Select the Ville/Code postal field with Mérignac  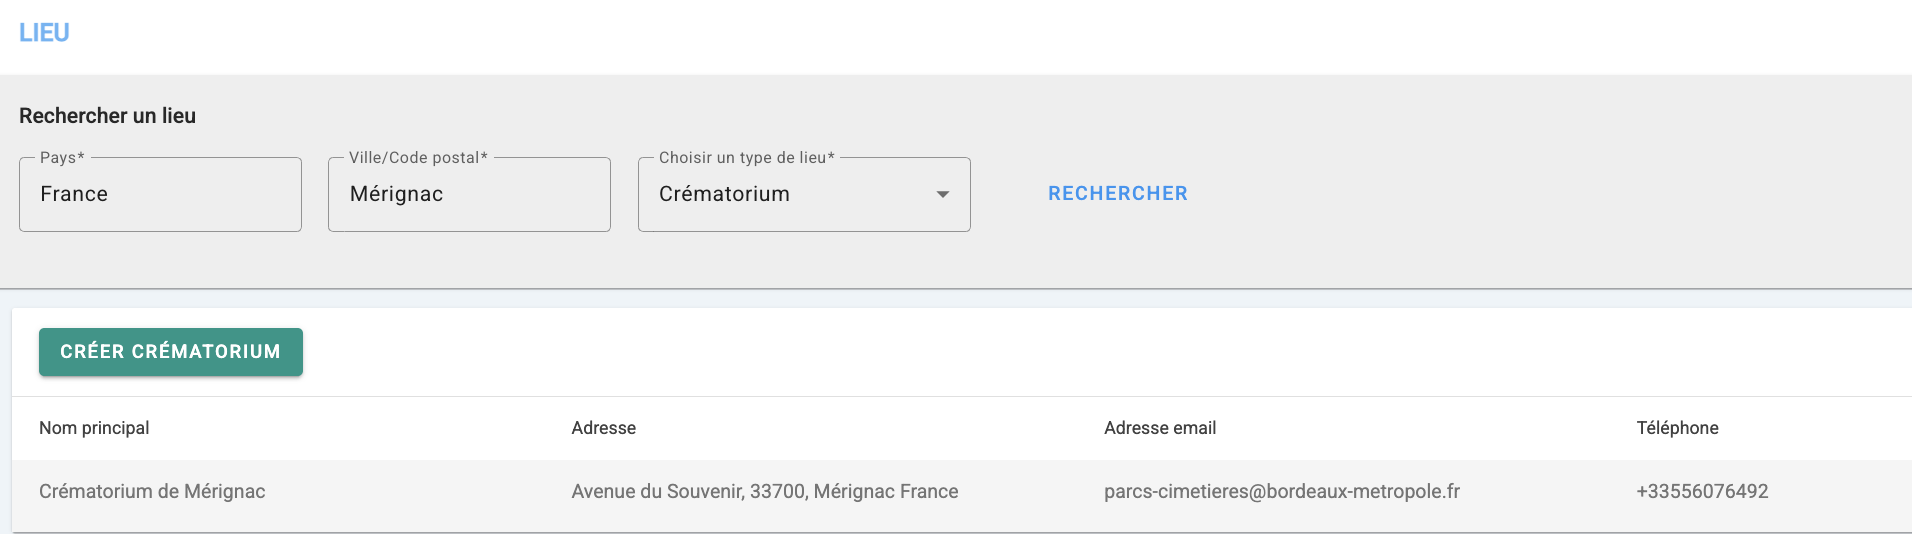pyautogui.click(x=469, y=194)
